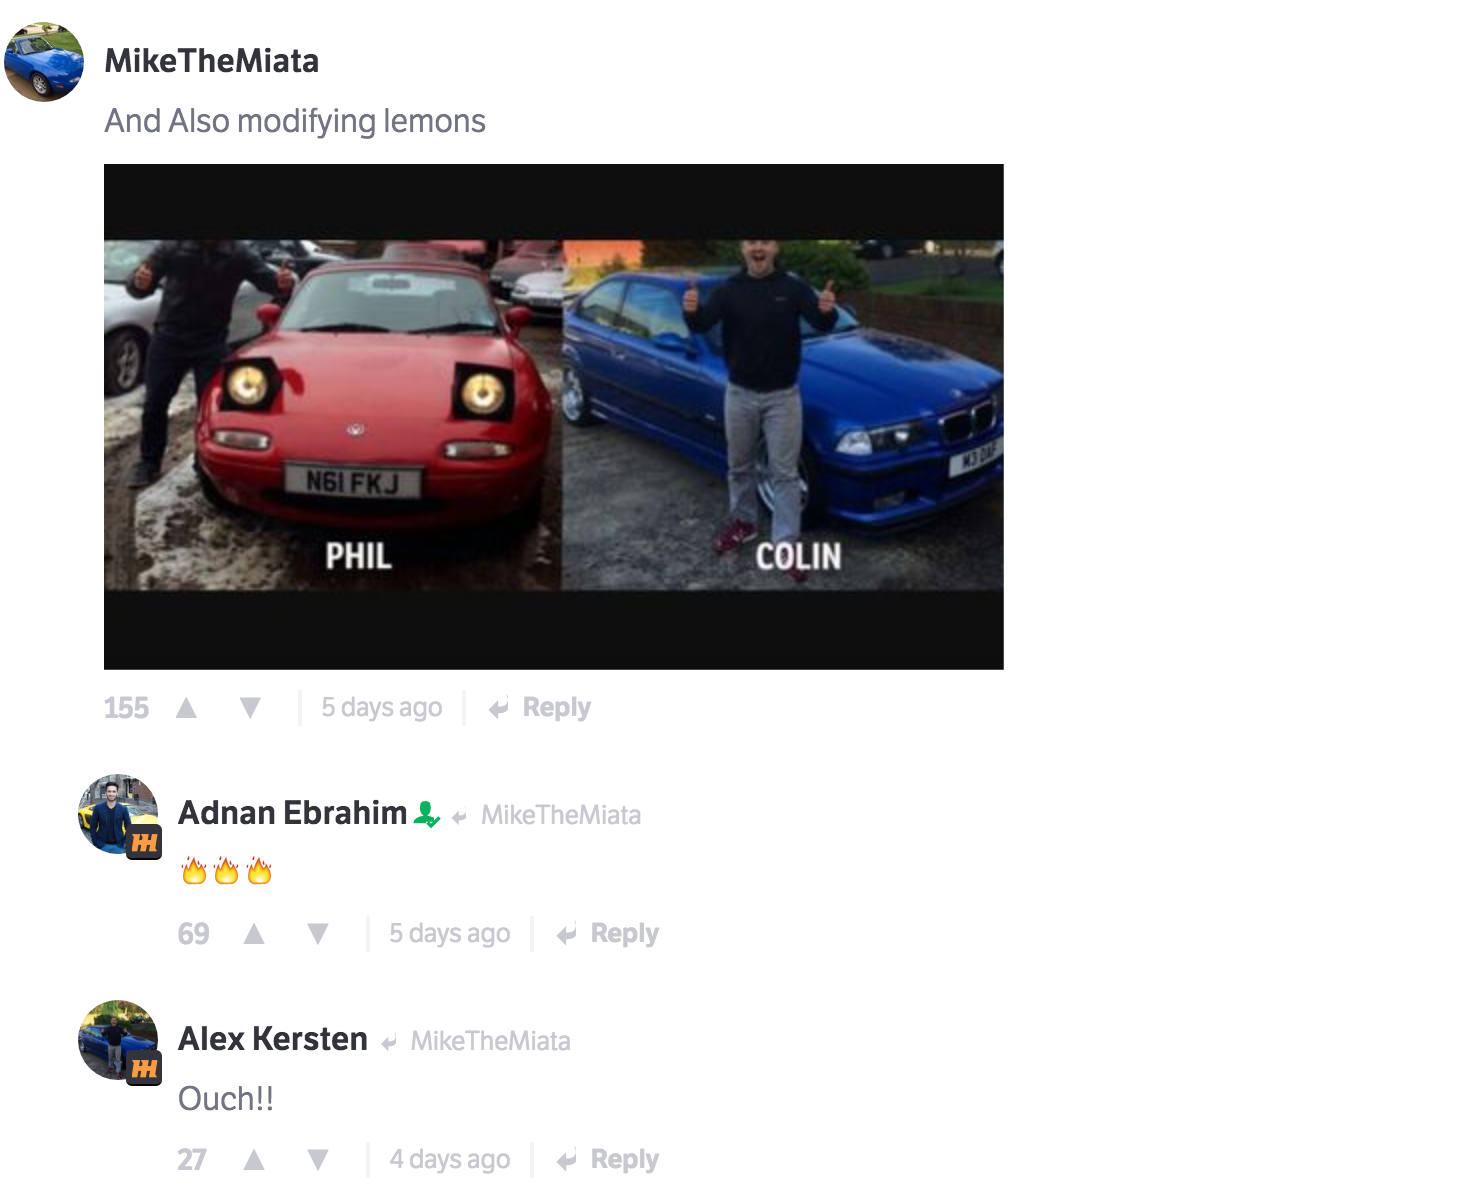Viewport: 1480px width, 1200px height.
Task: Click MikeTheMiata mention beside Adnan Ebrahim
Action: pos(561,815)
